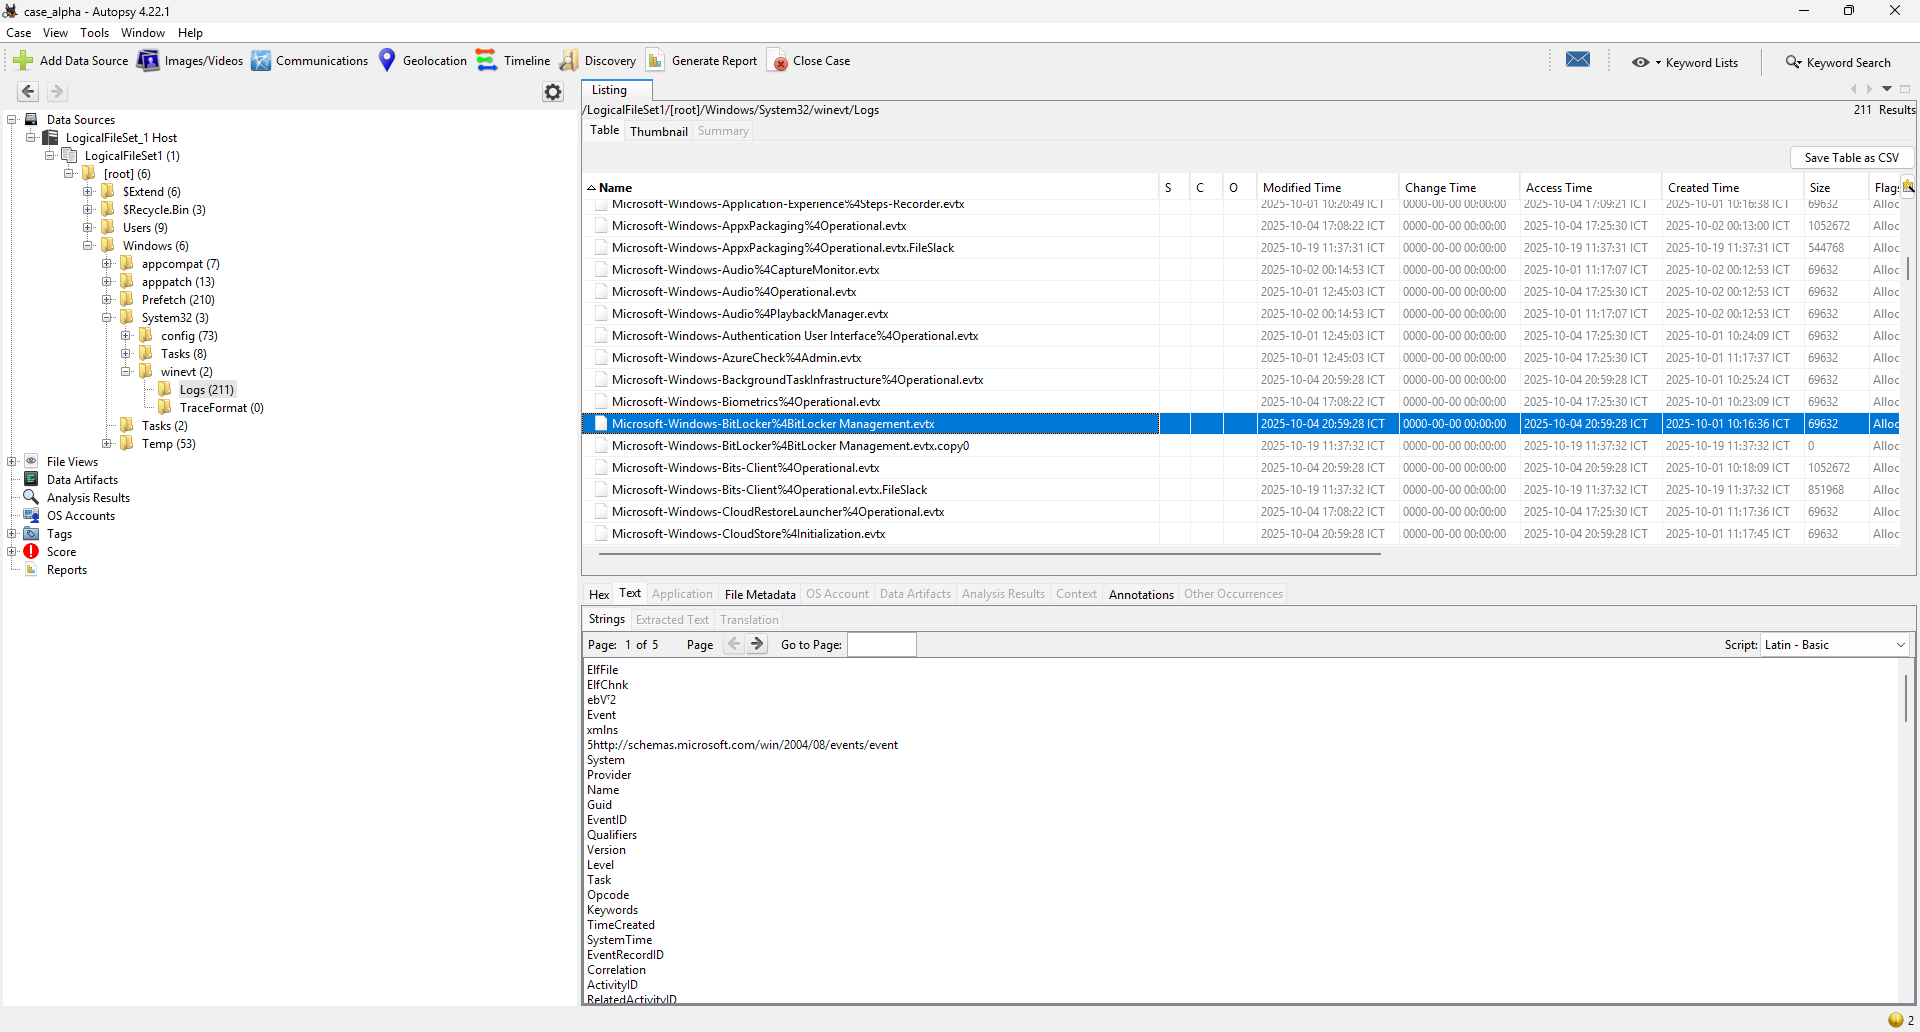
Task: Select the Logs (211) tree folder
Action: click(x=206, y=390)
